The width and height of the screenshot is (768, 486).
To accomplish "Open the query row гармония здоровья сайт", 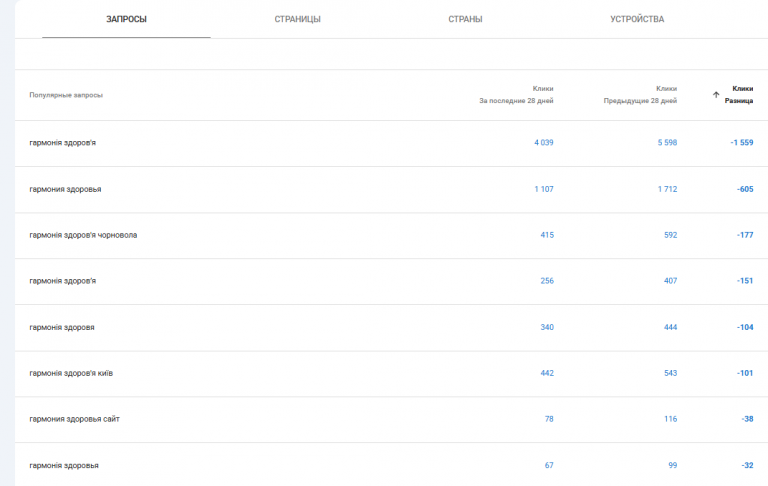I will coord(391,419).
